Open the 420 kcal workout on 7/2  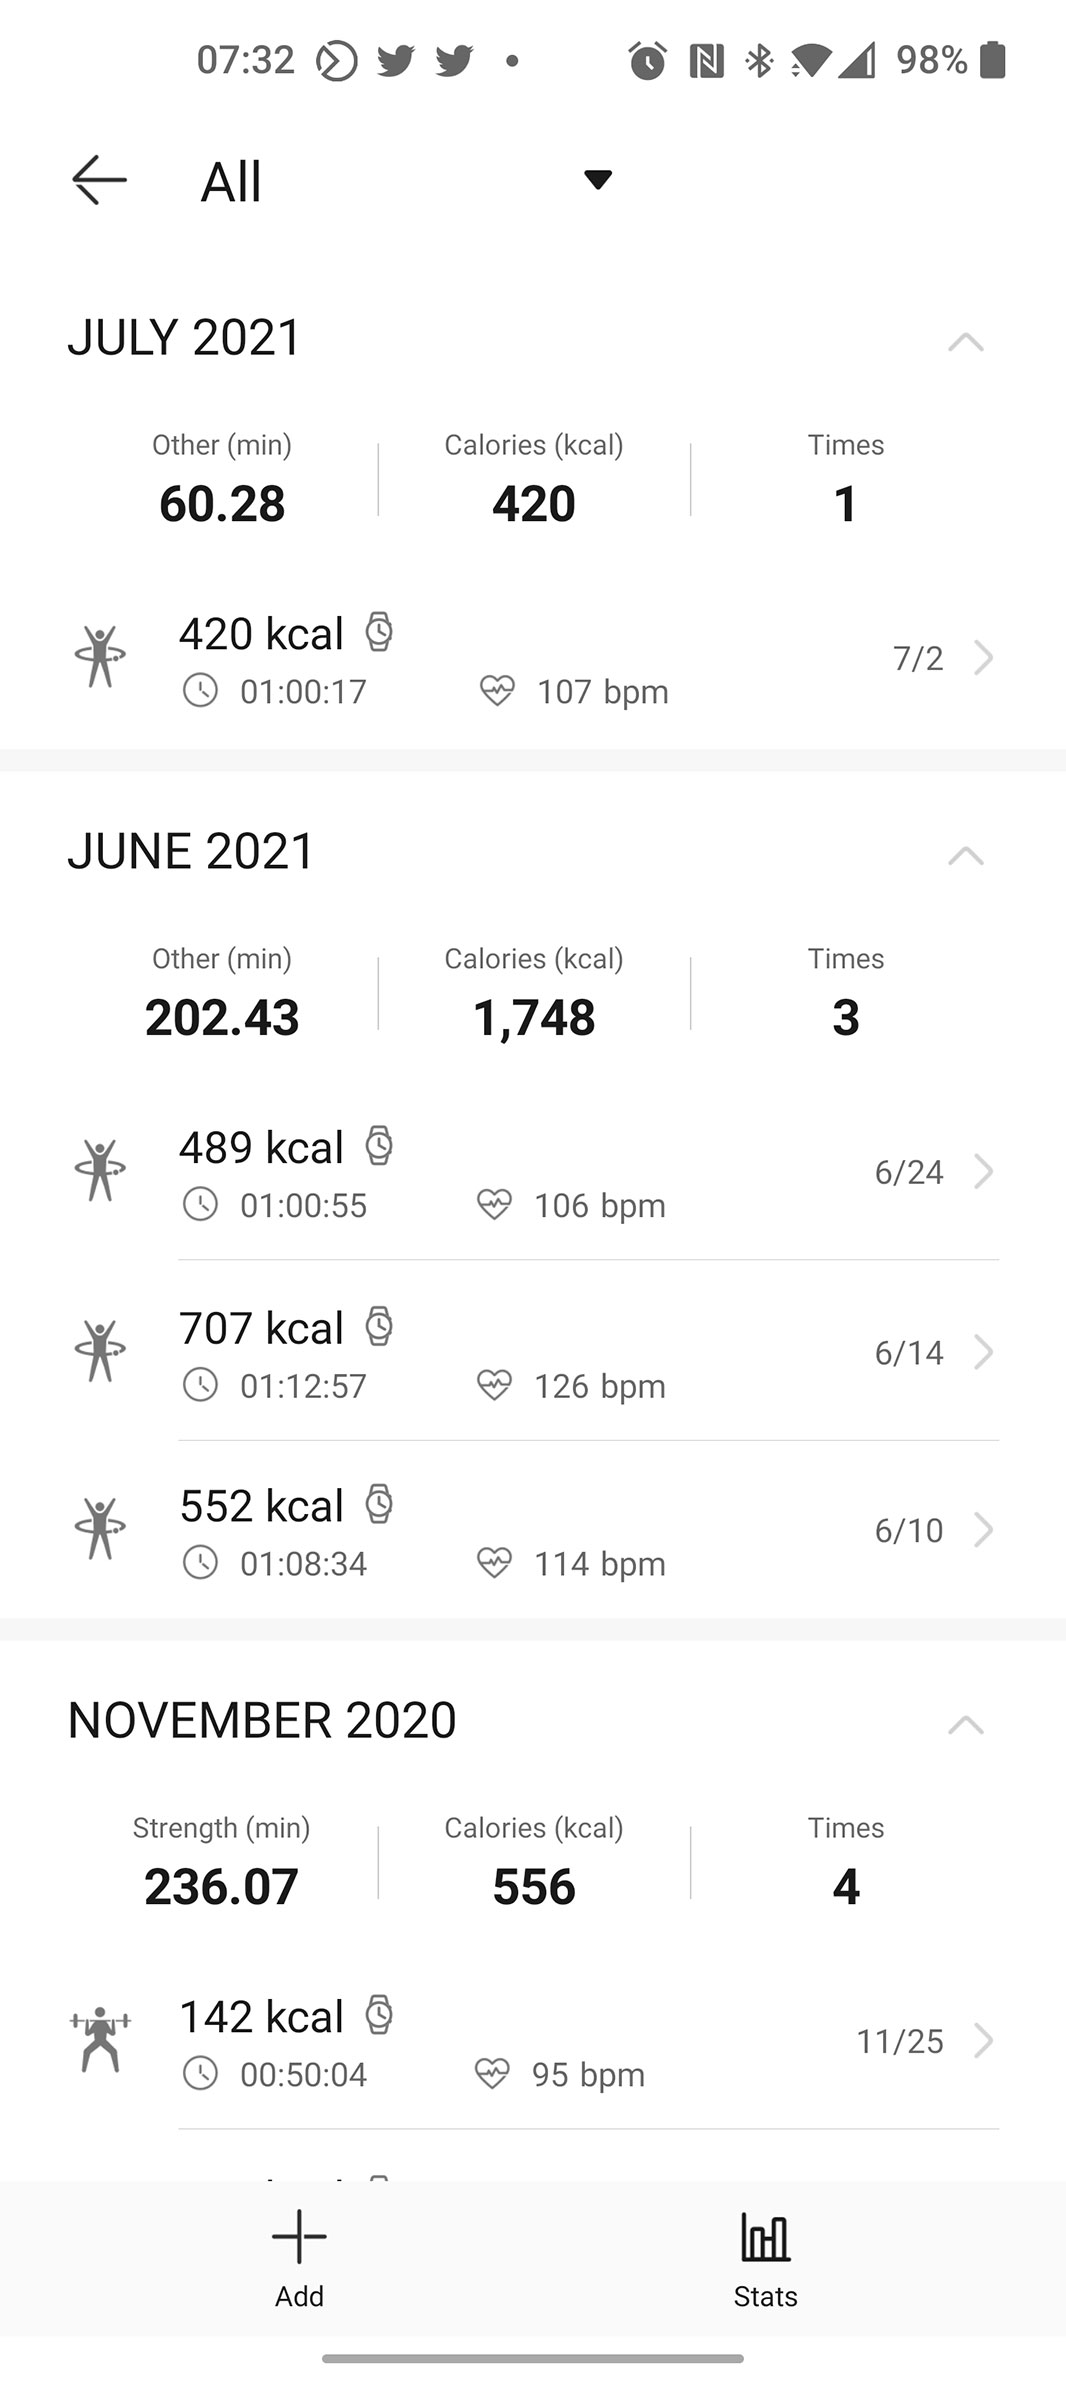530,660
